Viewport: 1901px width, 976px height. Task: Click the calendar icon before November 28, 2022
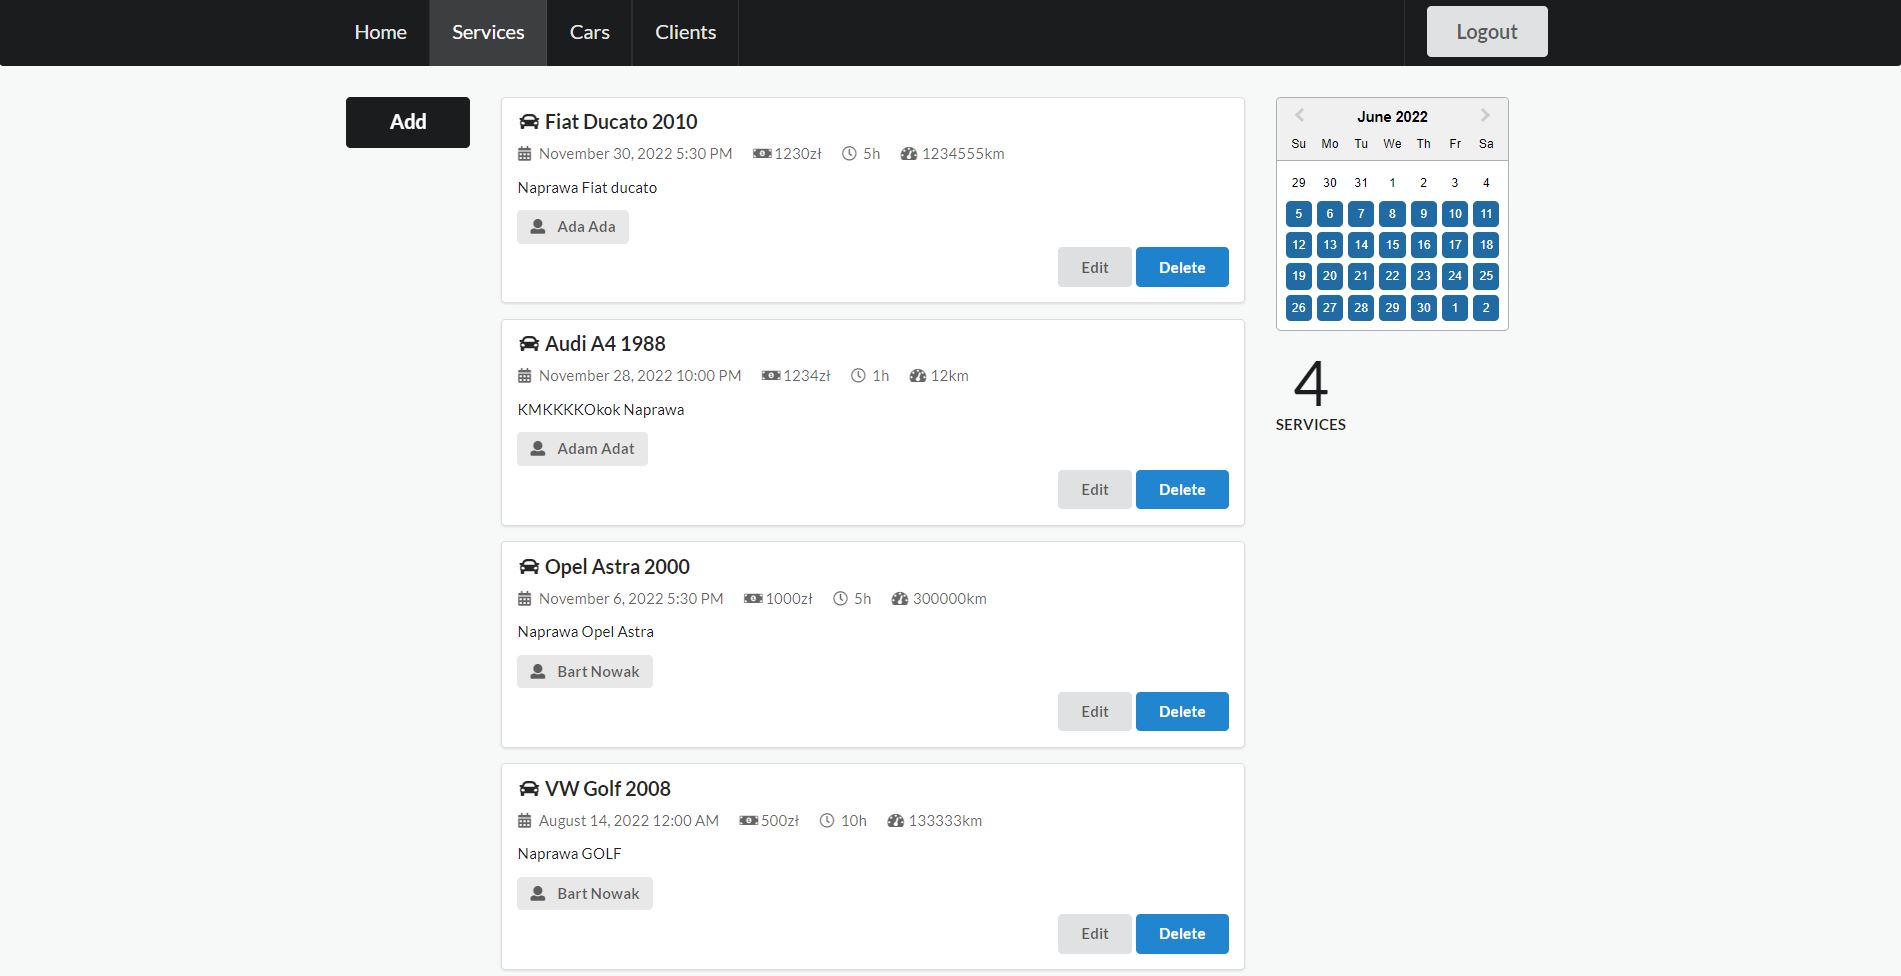click(525, 376)
